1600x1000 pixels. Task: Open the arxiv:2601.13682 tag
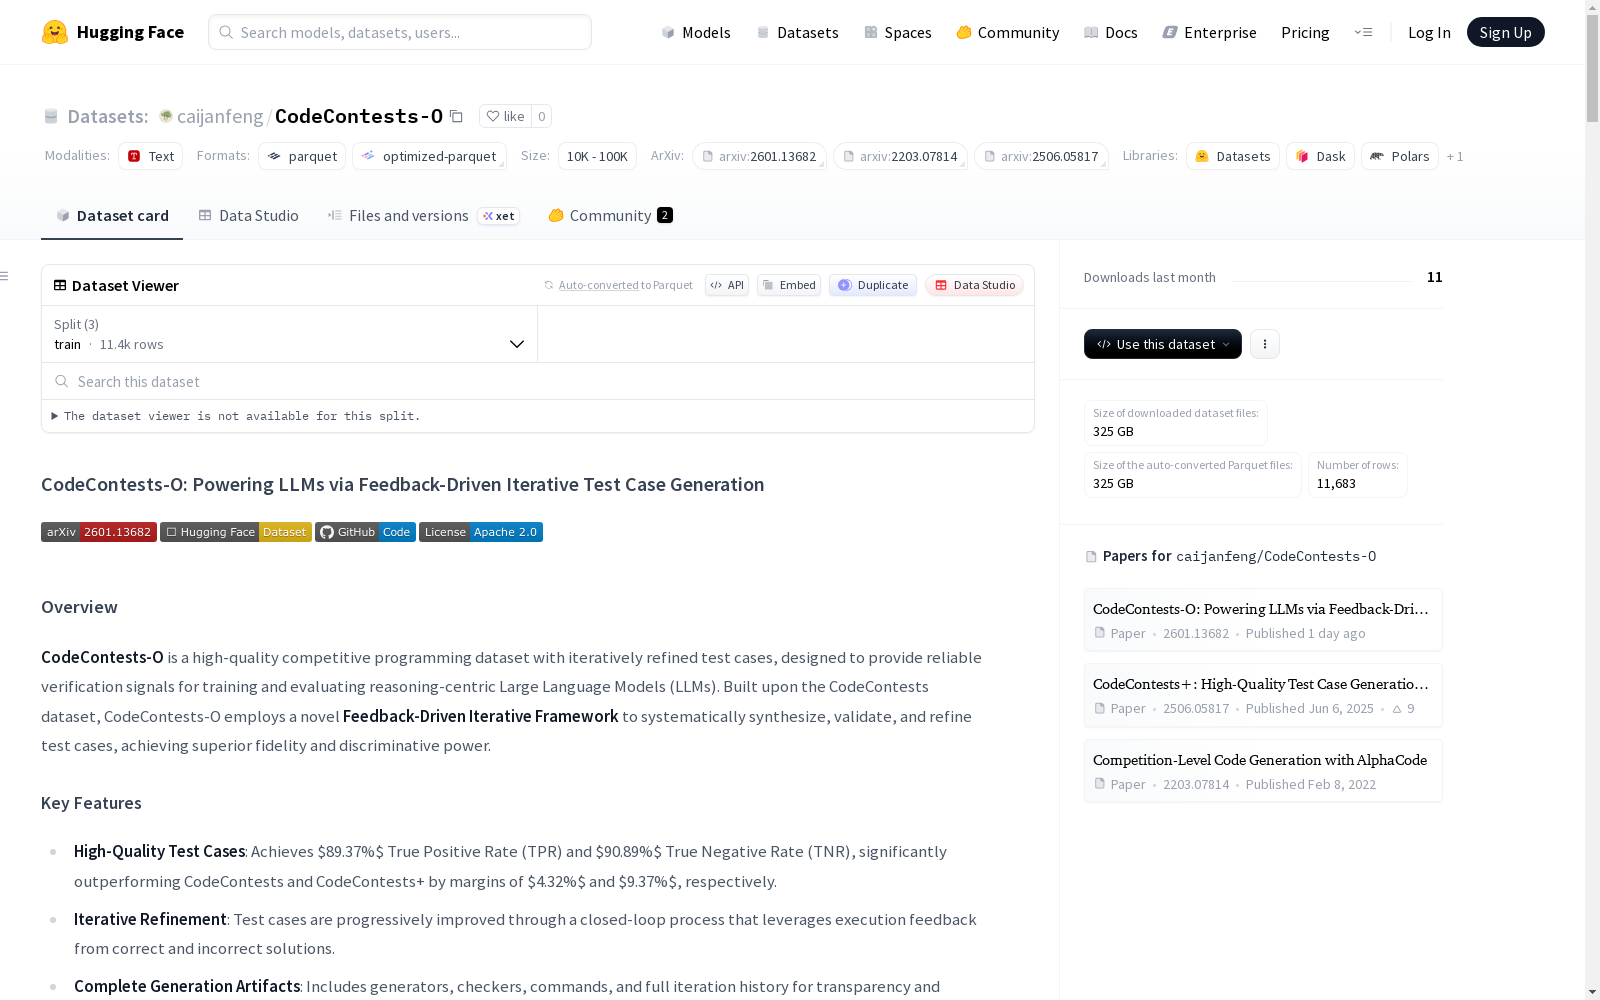[x=759, y=156]
